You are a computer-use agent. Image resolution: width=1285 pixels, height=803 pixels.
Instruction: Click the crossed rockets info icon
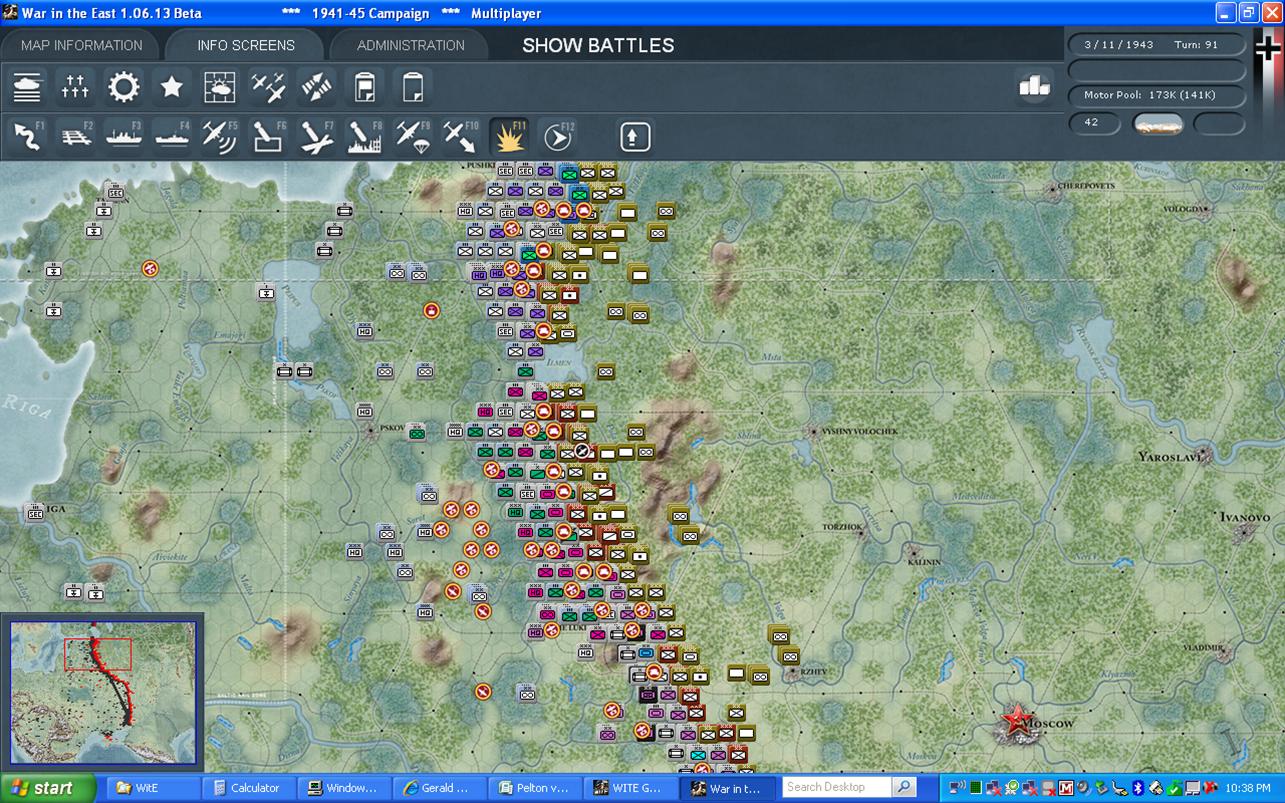coord(316,88)
